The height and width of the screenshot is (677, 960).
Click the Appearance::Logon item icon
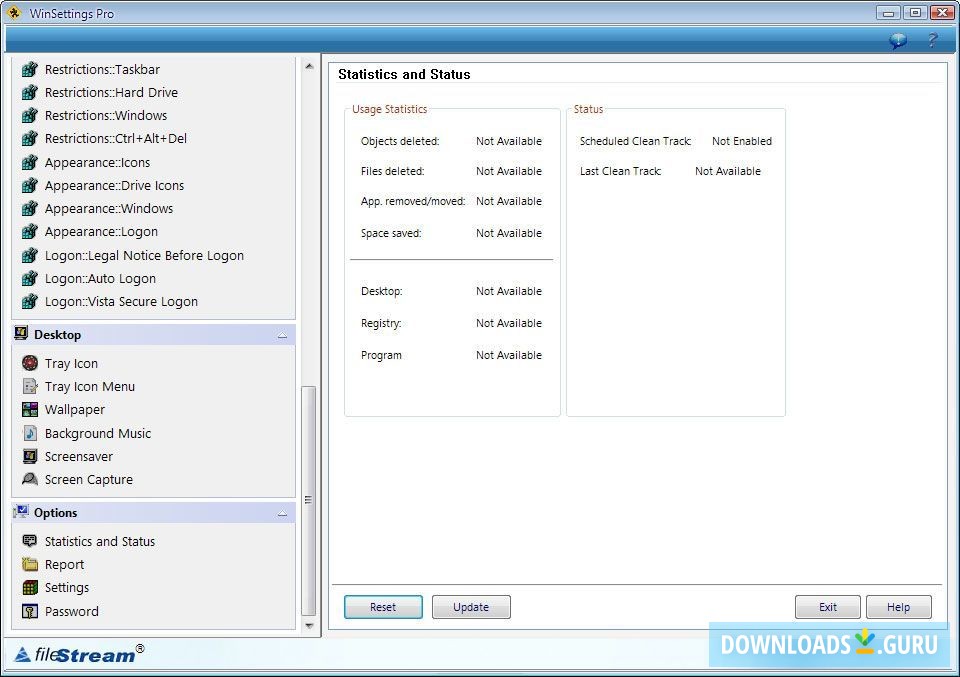[x=29, y=232]
